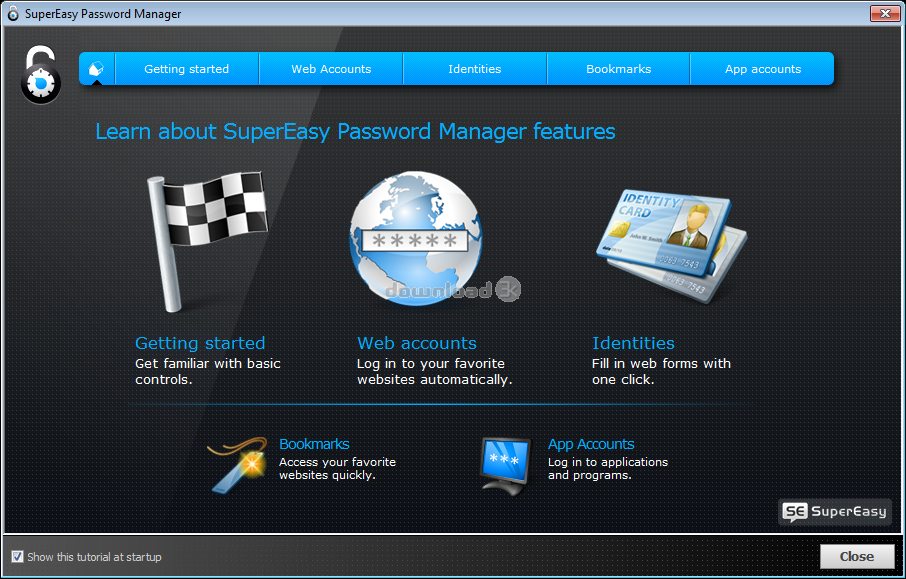Go to the Identities tab

[475, 69]
